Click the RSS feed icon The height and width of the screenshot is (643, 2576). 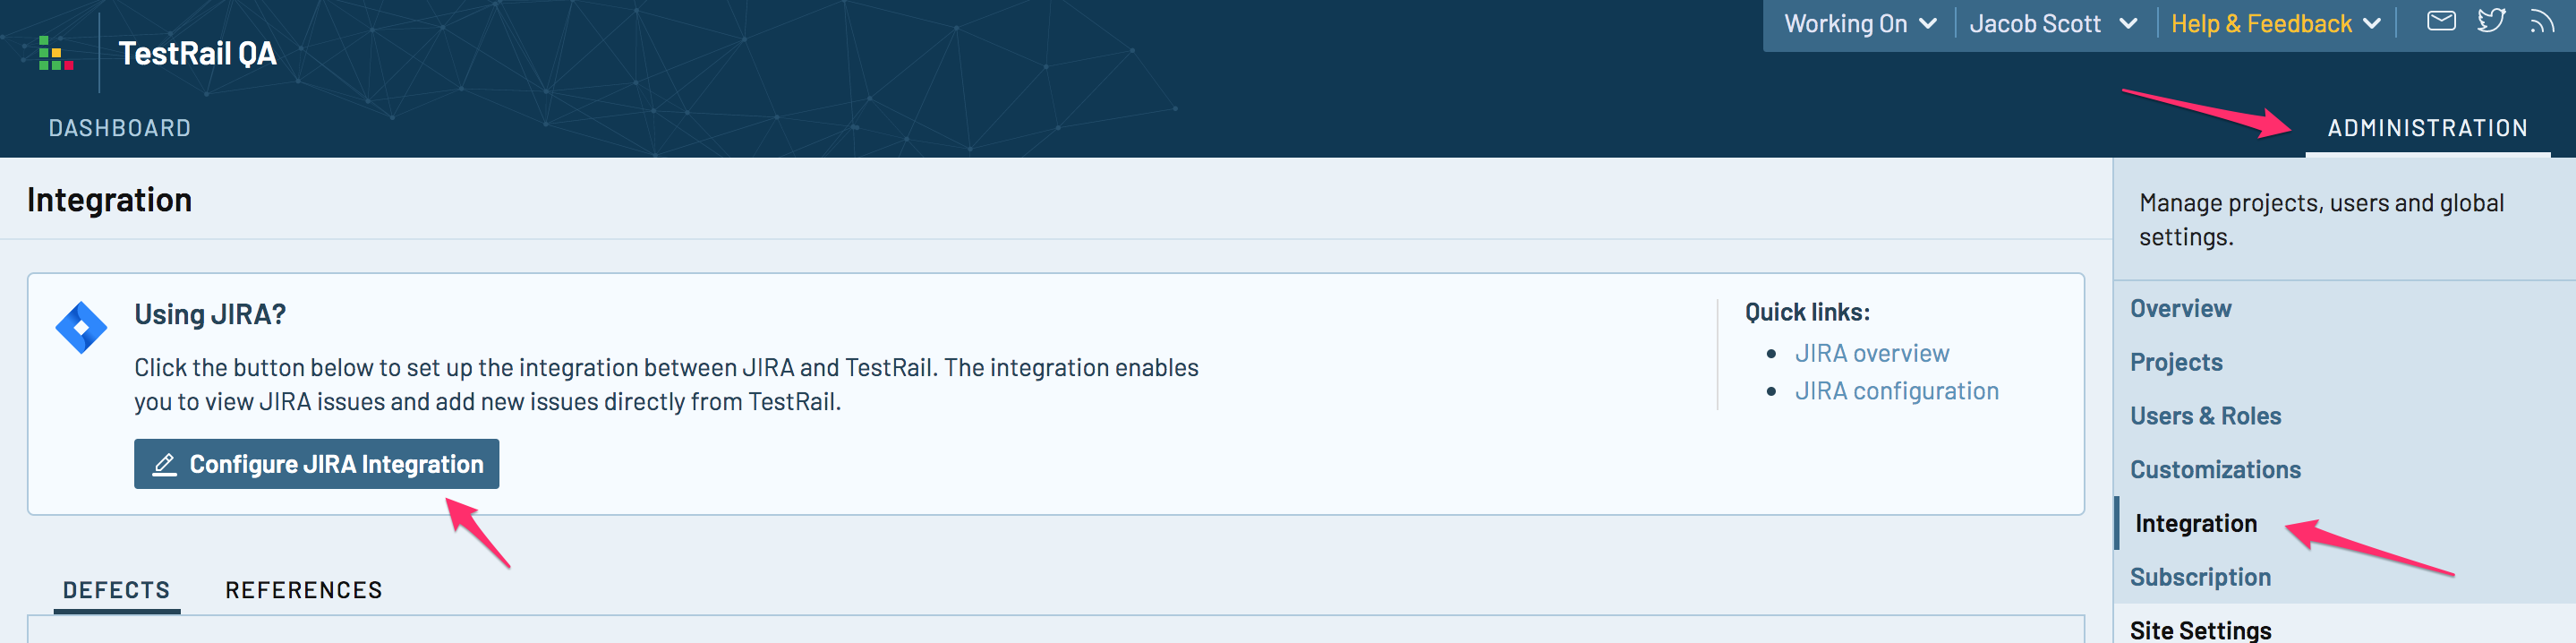click(x=2541, y=21)
